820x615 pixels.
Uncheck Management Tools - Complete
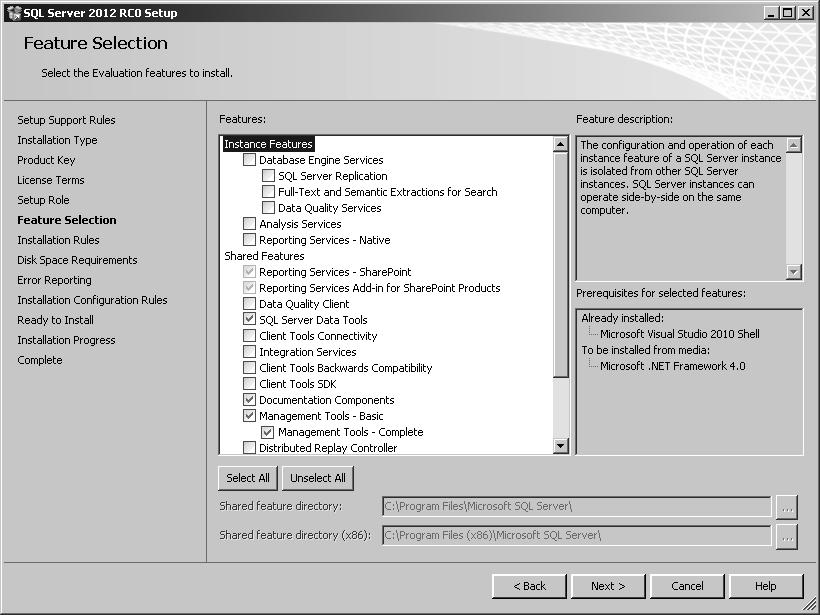[268, 432]
